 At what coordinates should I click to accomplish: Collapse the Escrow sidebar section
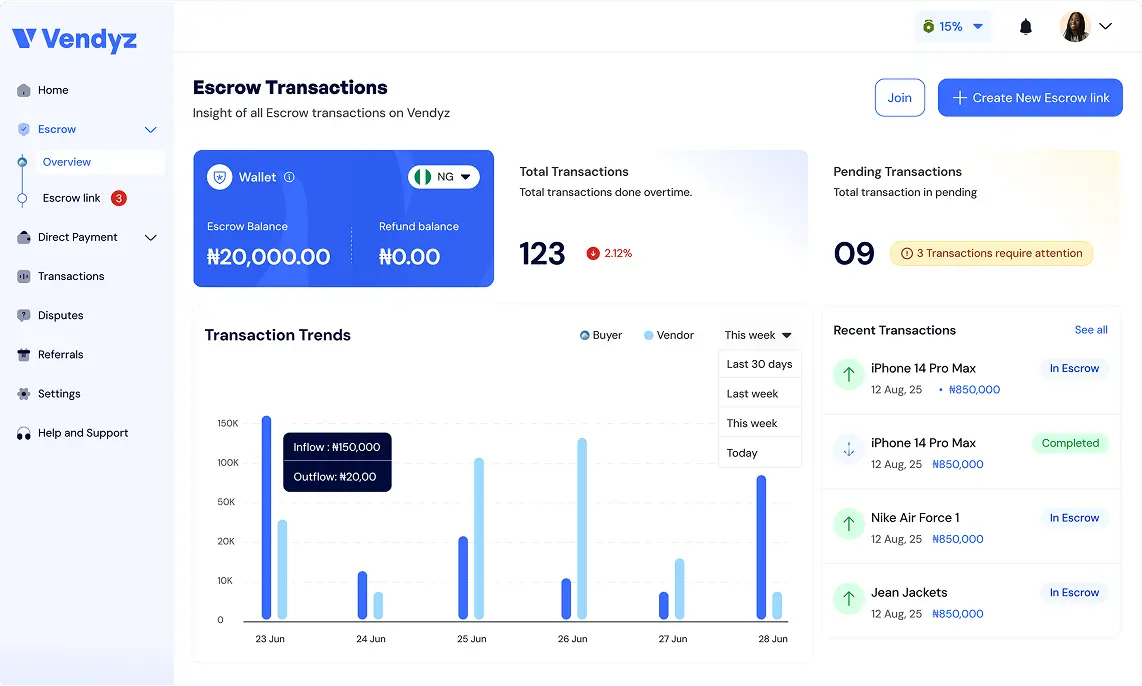(x=151, y=129)
